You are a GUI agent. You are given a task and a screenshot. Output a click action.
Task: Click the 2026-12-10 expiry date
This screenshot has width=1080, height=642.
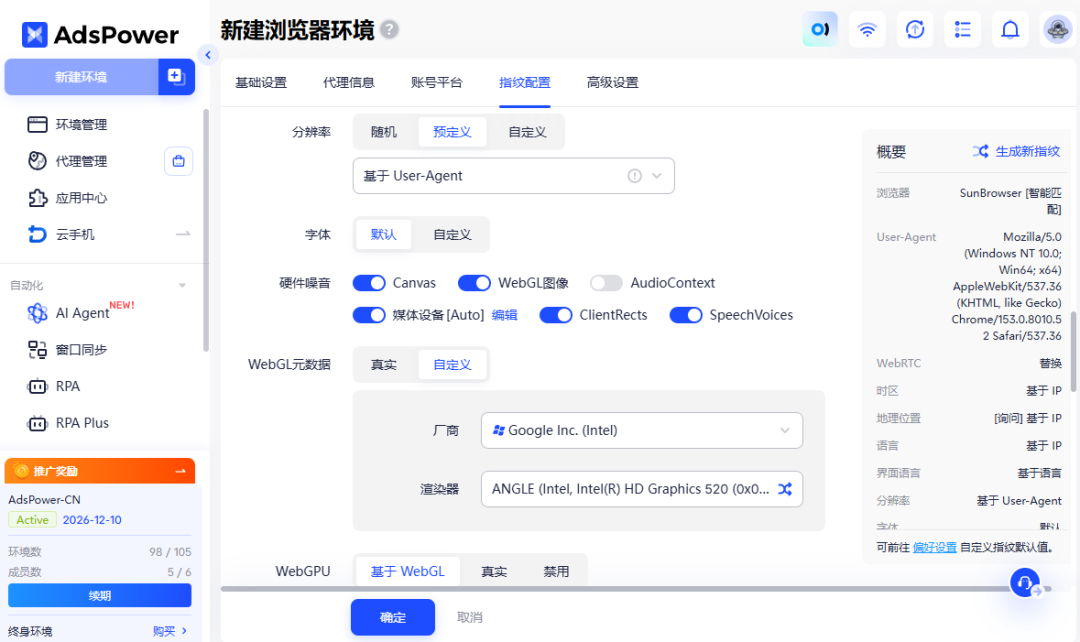(x=92, y=520)
